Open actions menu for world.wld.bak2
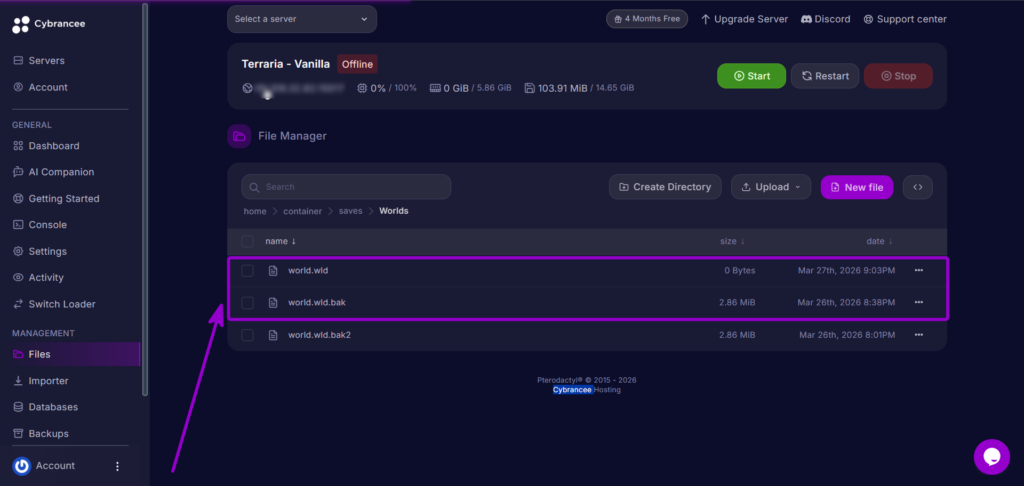The height and width of the screenshot is (486, 1024). pyautogui.click(x=919, y=335)
